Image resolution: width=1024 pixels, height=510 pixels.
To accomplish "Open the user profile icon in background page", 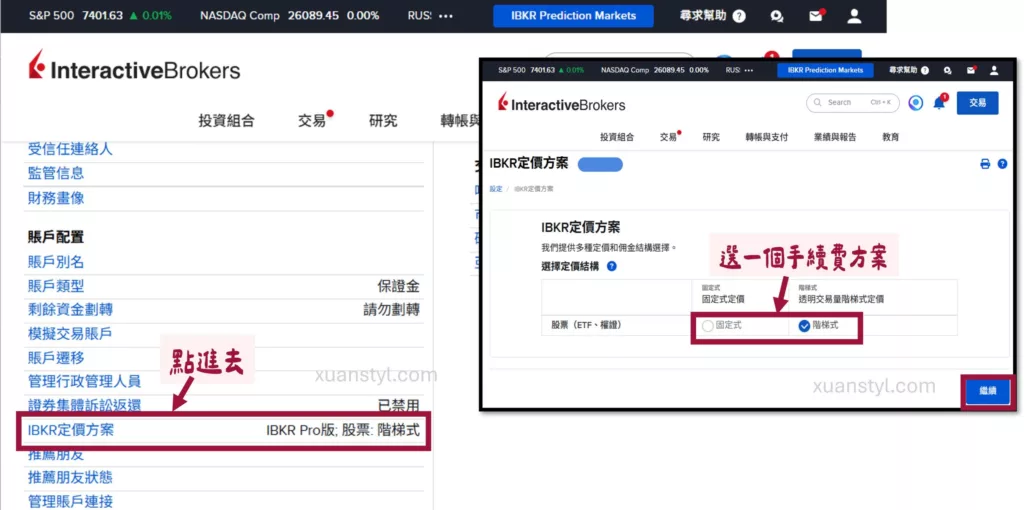I will 854,16.
